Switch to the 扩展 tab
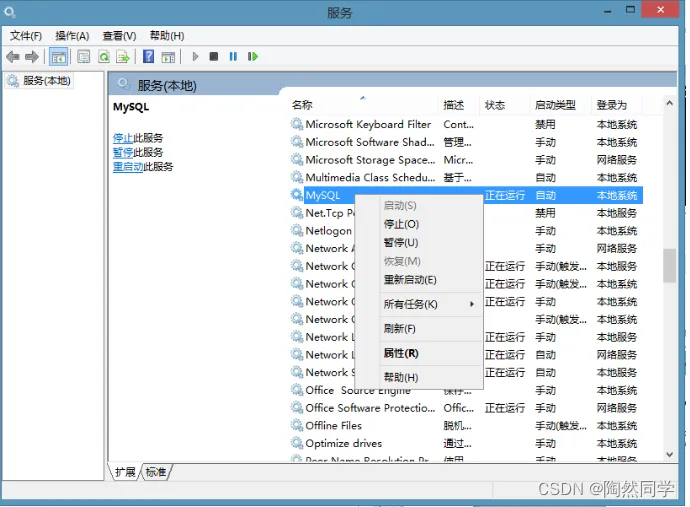Viewport: 690px width, 507px height. pyautogui.click(x=125, y=472)
